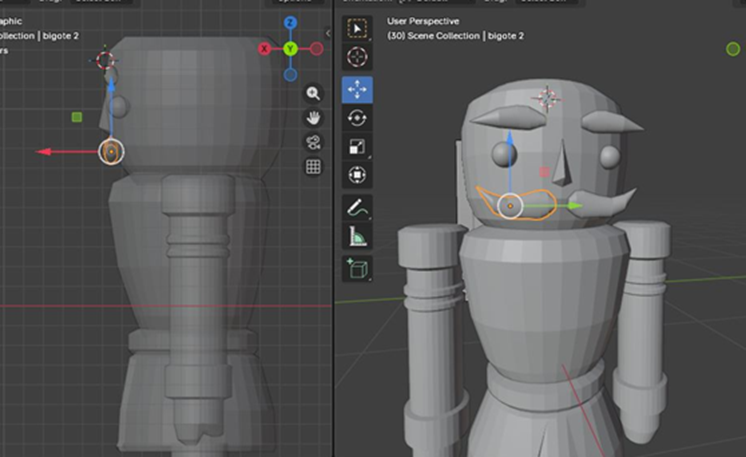
Task: Click the zoom magnifier in left viewport
Action: click(313, 93)
